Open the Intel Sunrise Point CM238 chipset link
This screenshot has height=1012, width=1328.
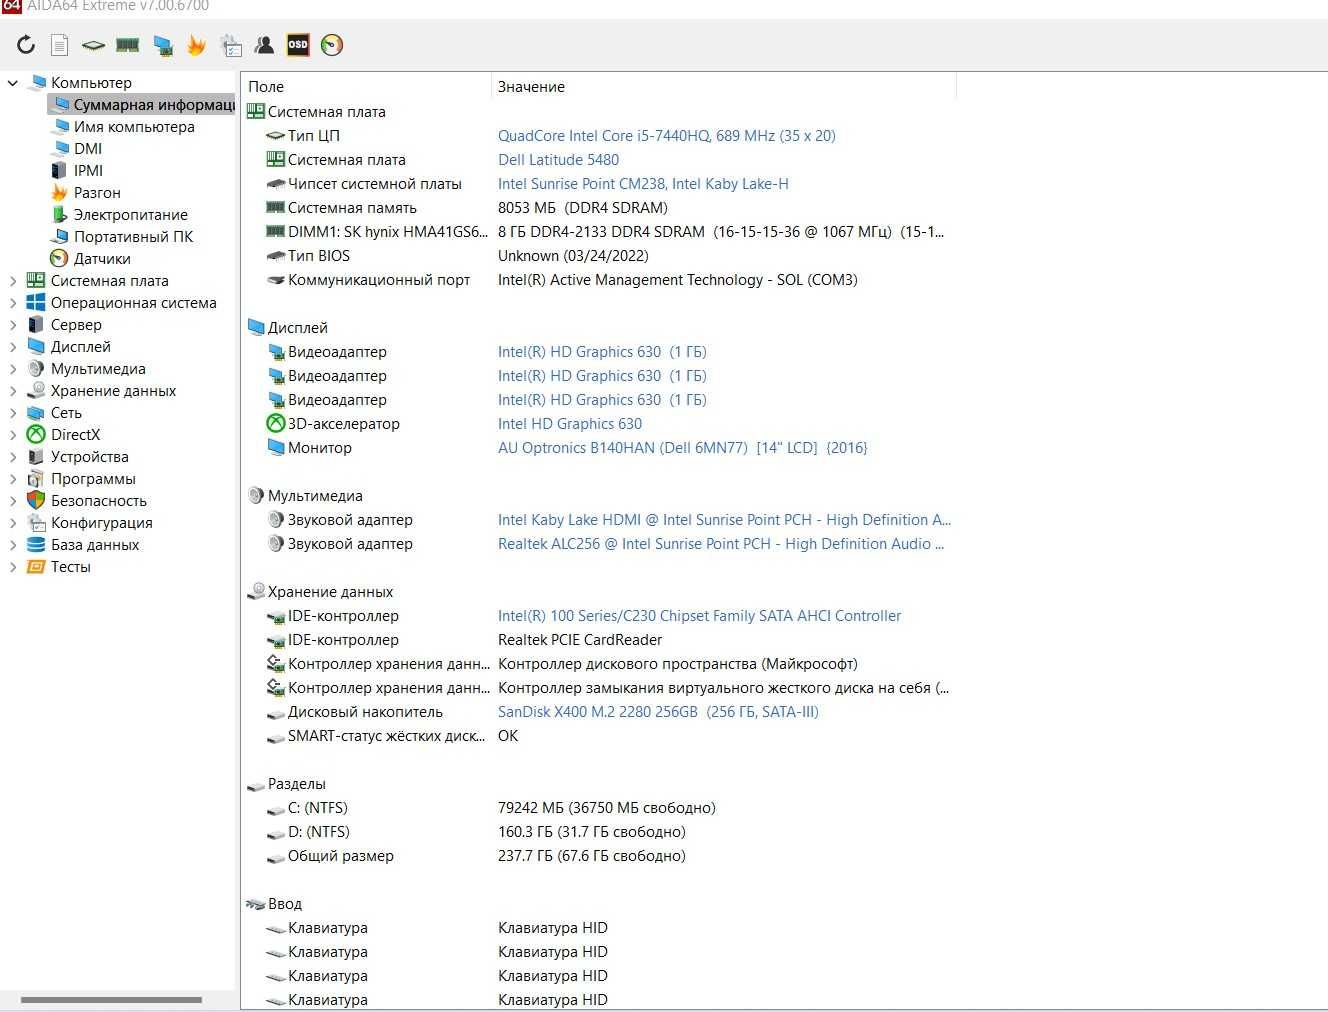coord(643,184)
